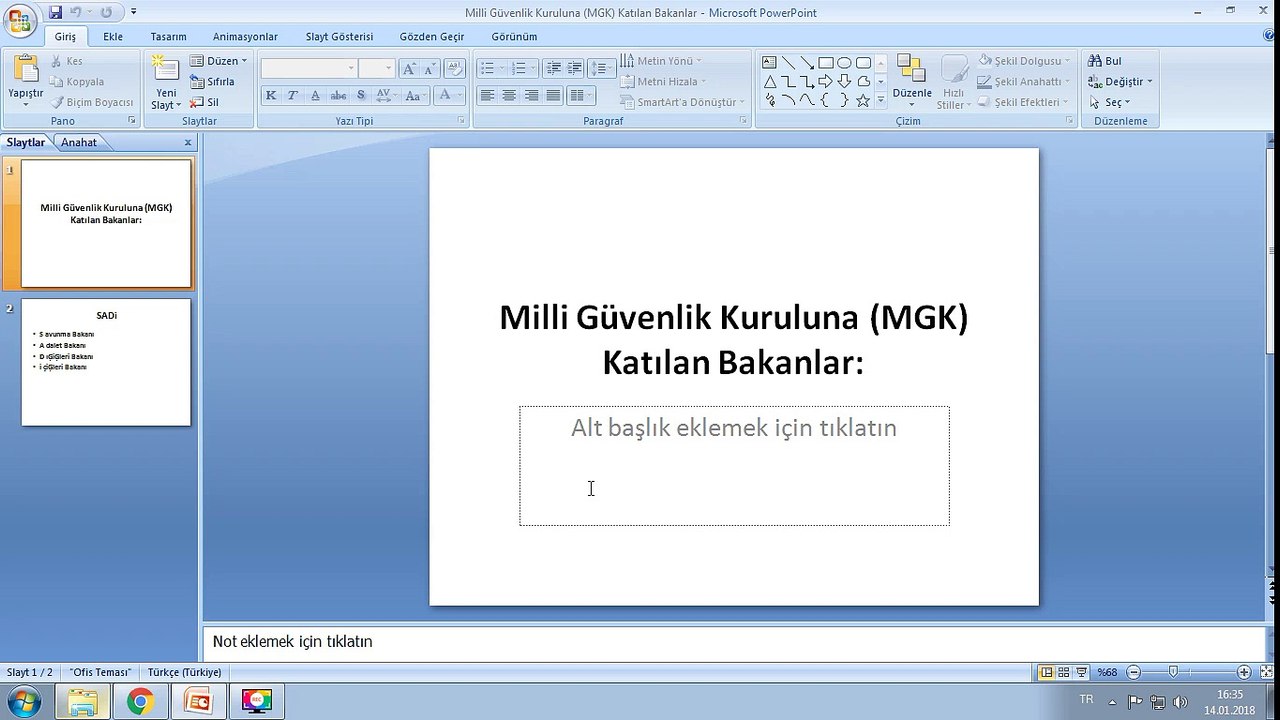Open Chrome from the taskbar
Viewport: 1280px width, 720px height.
(x=140, y=702)
